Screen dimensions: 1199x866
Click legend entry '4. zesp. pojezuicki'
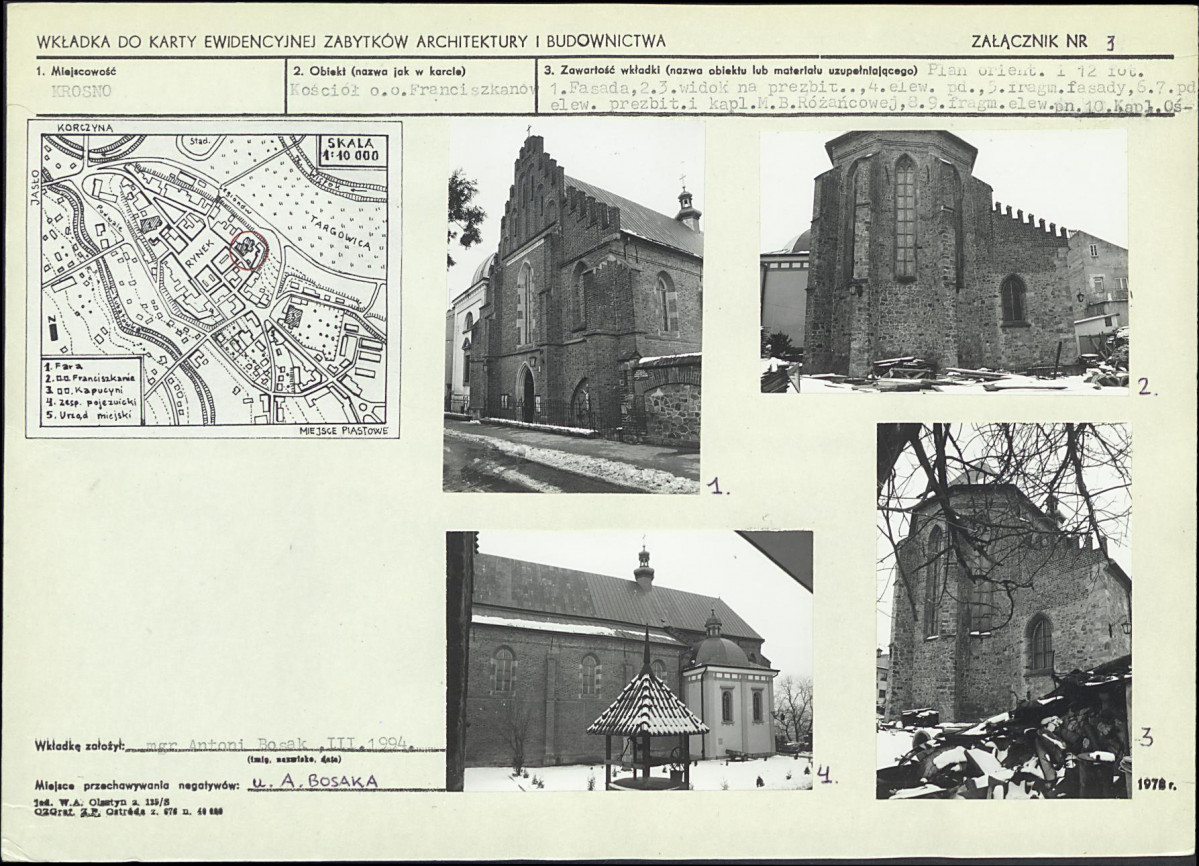pyautogui.click(x=90, y=402)
